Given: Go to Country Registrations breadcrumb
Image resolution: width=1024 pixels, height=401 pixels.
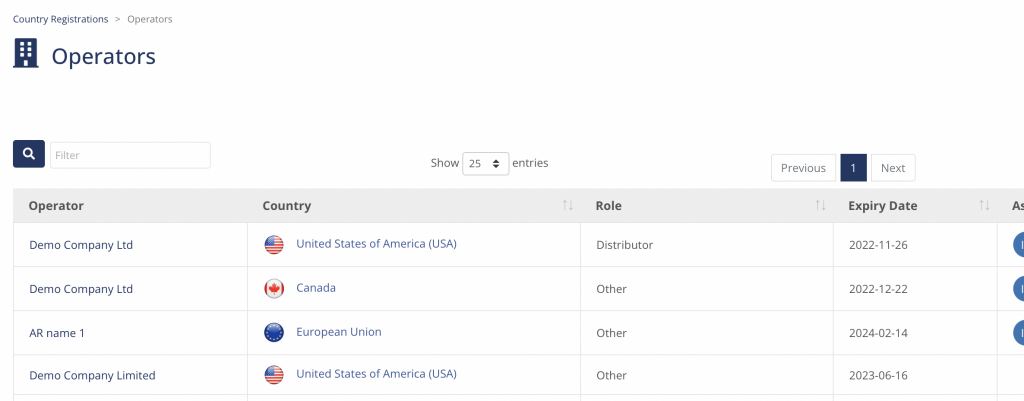Looking at the screenshot, I should click(x=61, y=19).
